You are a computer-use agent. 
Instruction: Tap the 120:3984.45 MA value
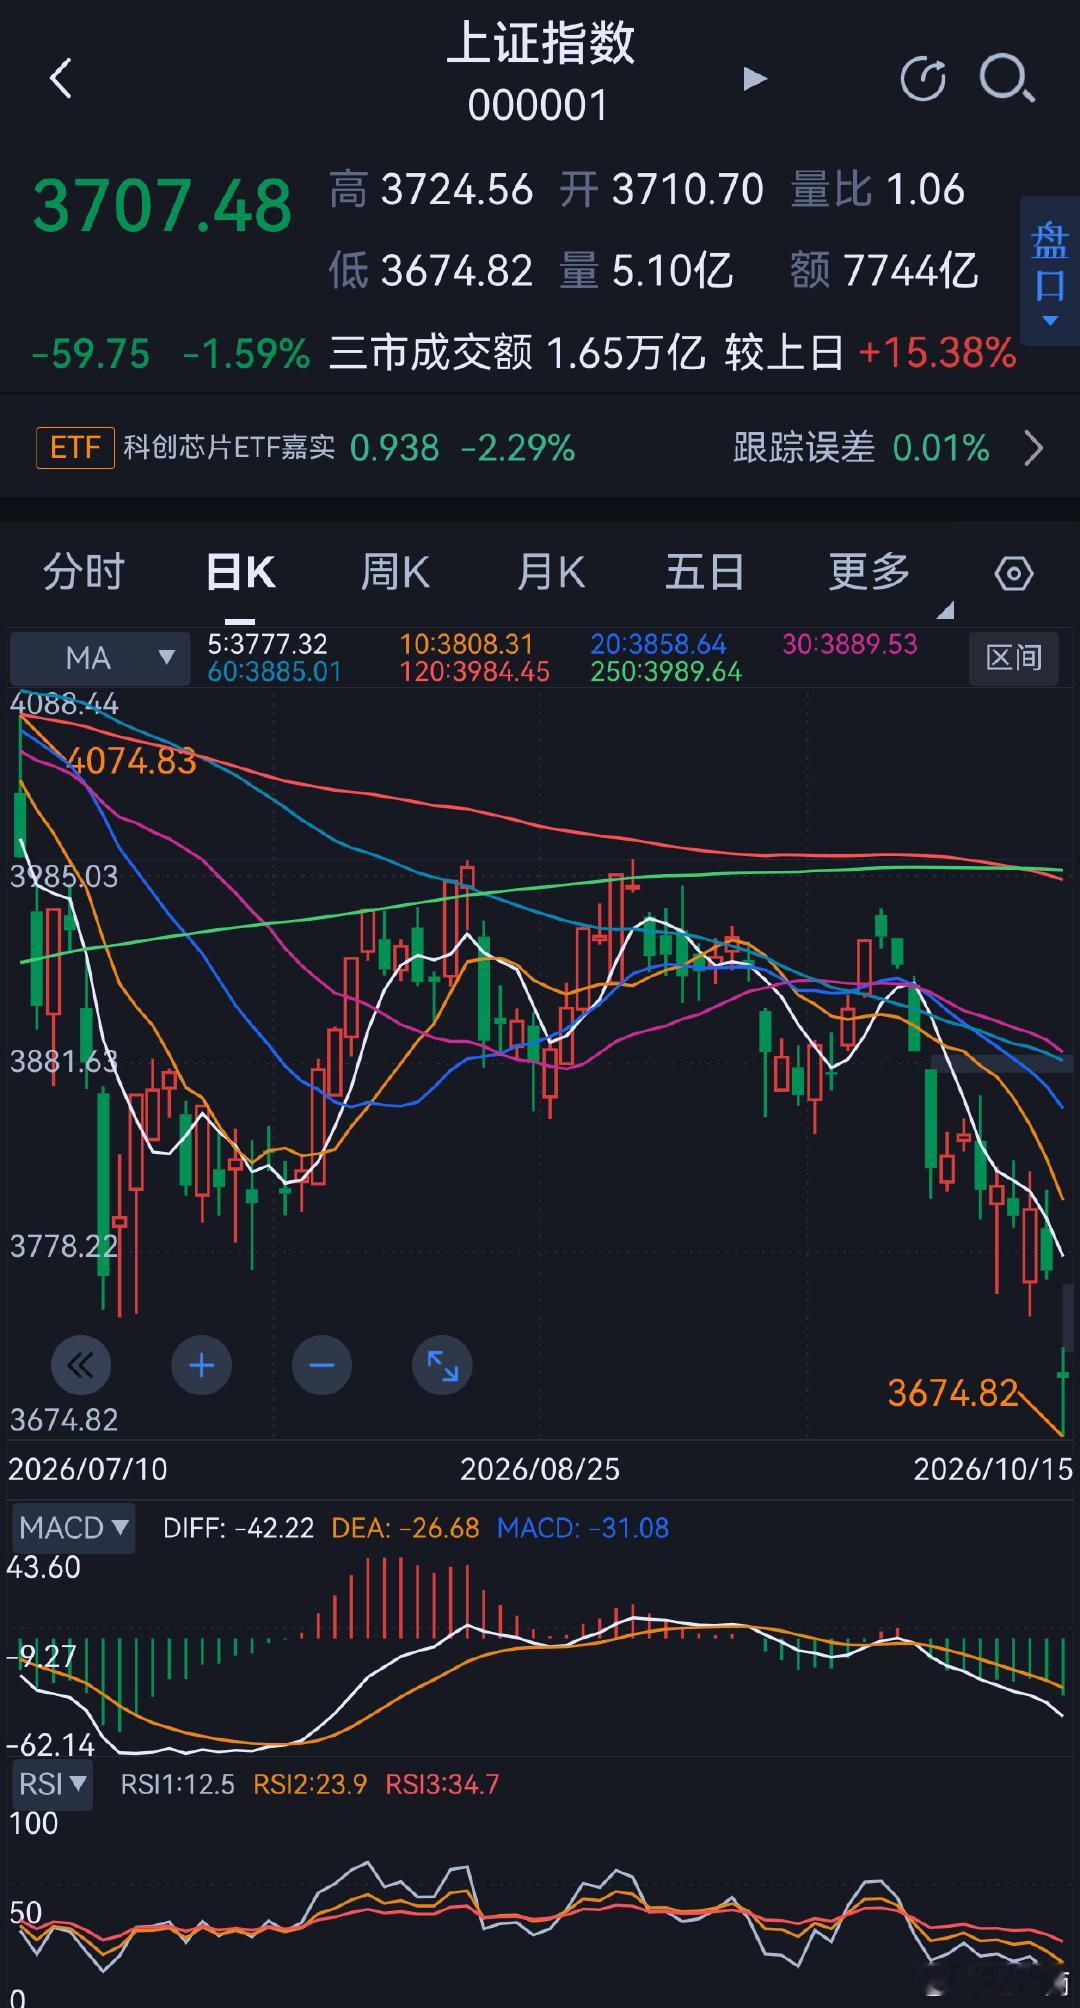pos(475,672)
